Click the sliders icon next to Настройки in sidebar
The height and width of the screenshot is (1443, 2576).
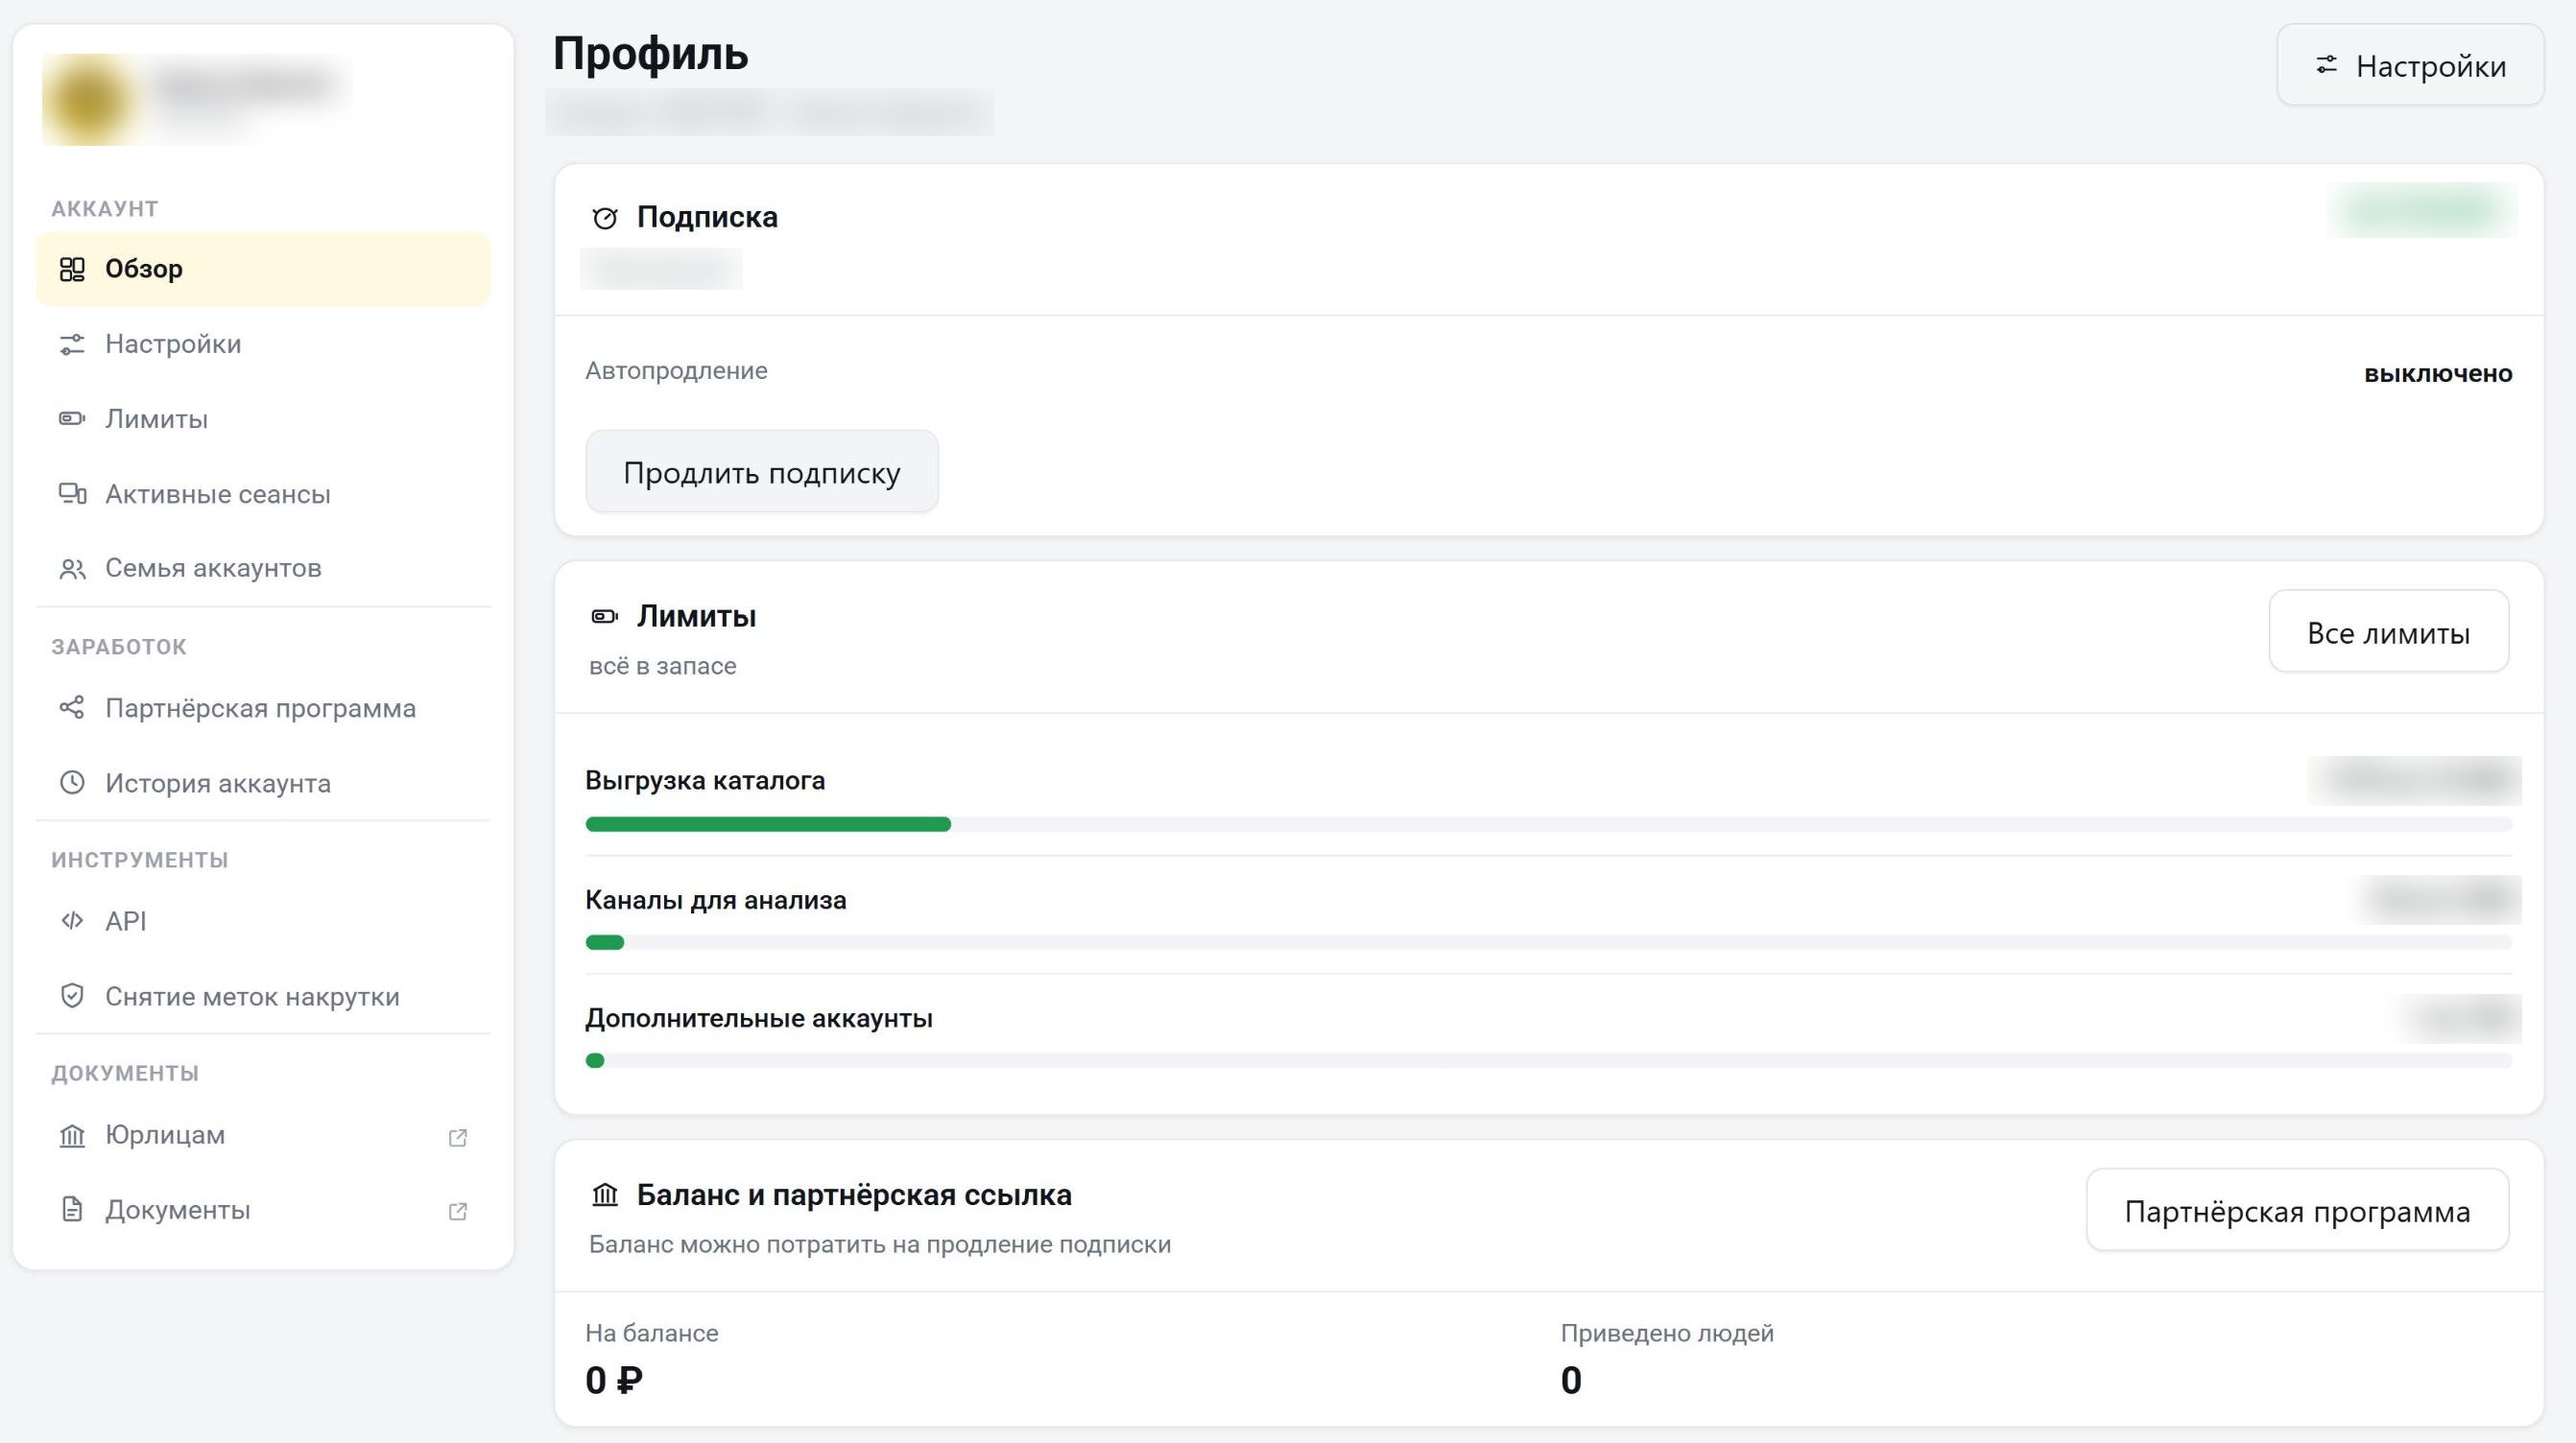point(72,344)
